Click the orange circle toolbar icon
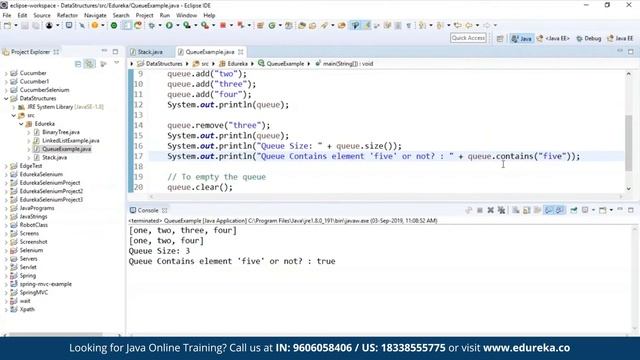 pos(95,25)
